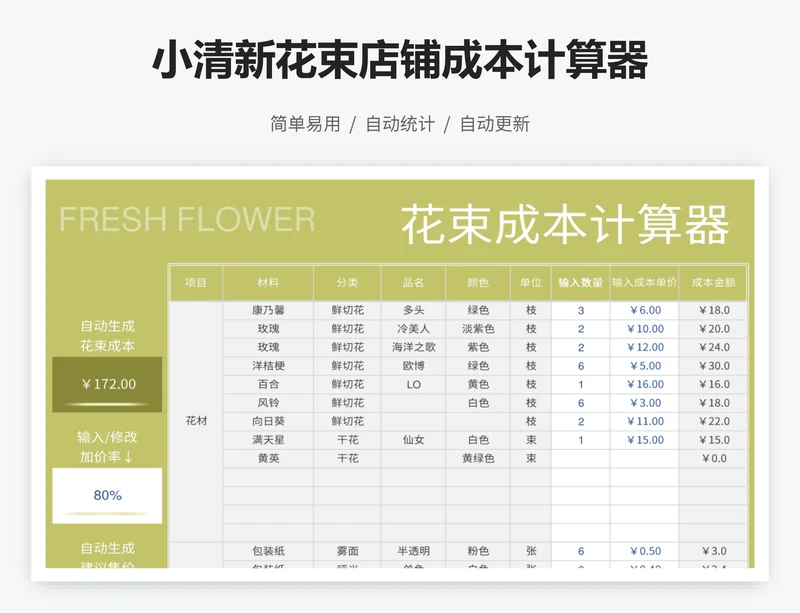The image size is (800, 613).
Task: Click the LO variety cell
Action: tap(413, 384)
